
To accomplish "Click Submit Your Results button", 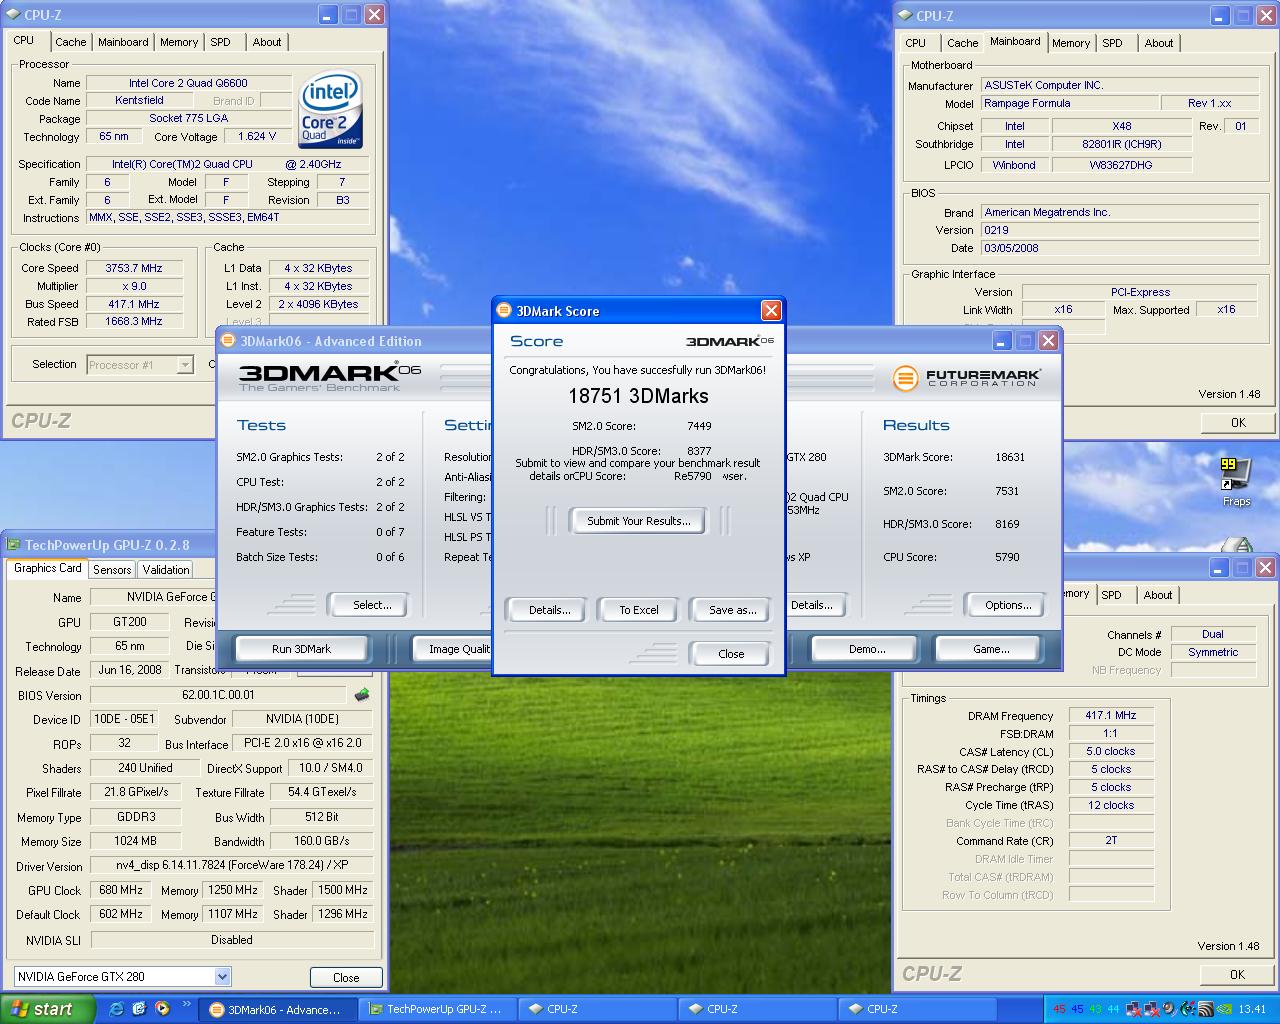I will [638, 521].
